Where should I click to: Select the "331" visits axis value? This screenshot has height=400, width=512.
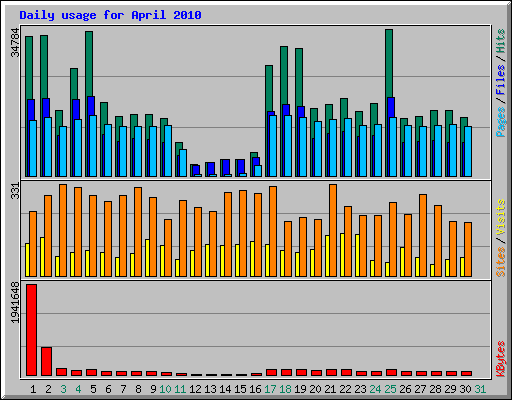(15, 191)
